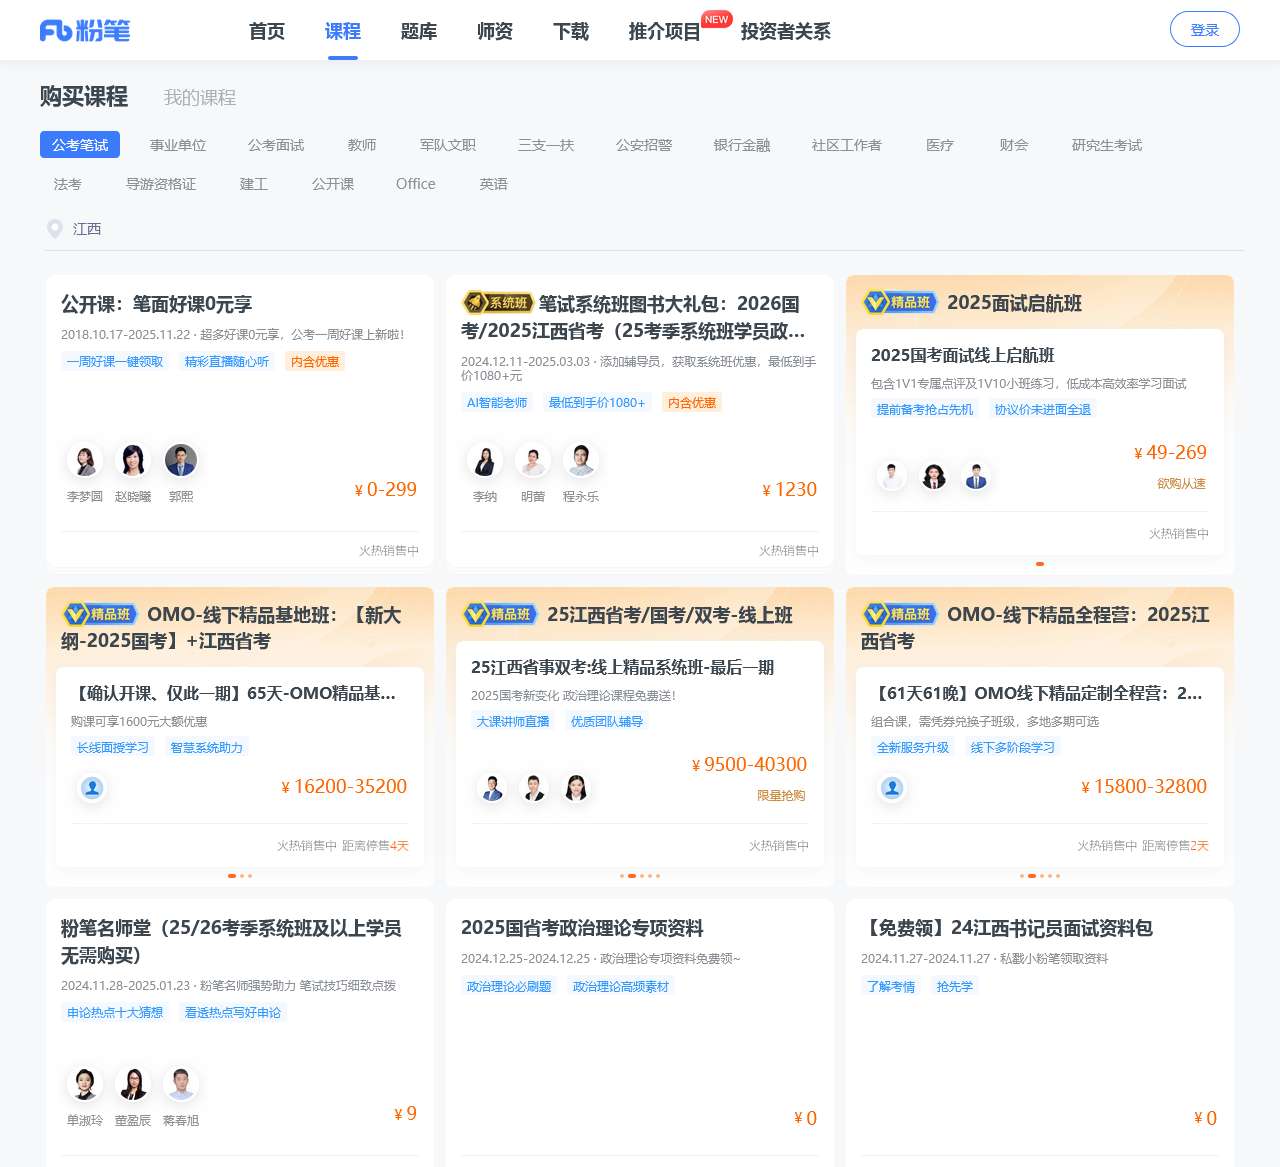The width and height of the screenshot is (1280, 1167).
Task: Click the 申论热点十大猜想 tag
Action: click(115, 1013)
